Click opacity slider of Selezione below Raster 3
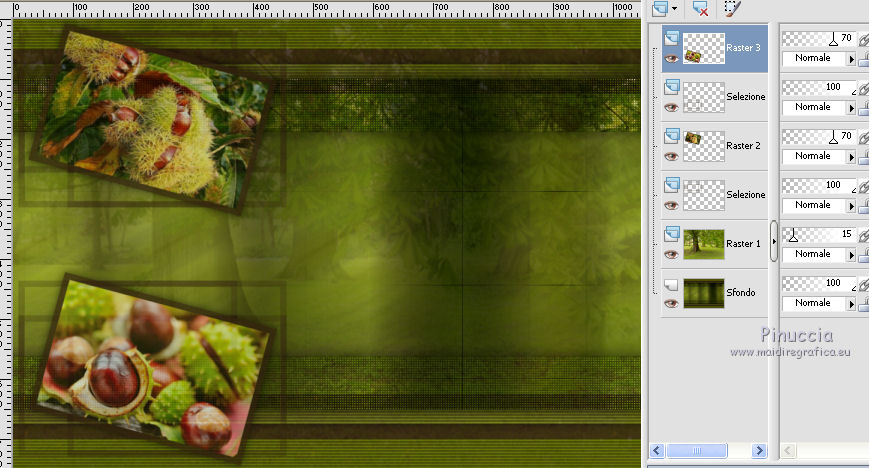The width and height of the screenshot is (869, 468). pyautogui.click(x=818, y=87)
